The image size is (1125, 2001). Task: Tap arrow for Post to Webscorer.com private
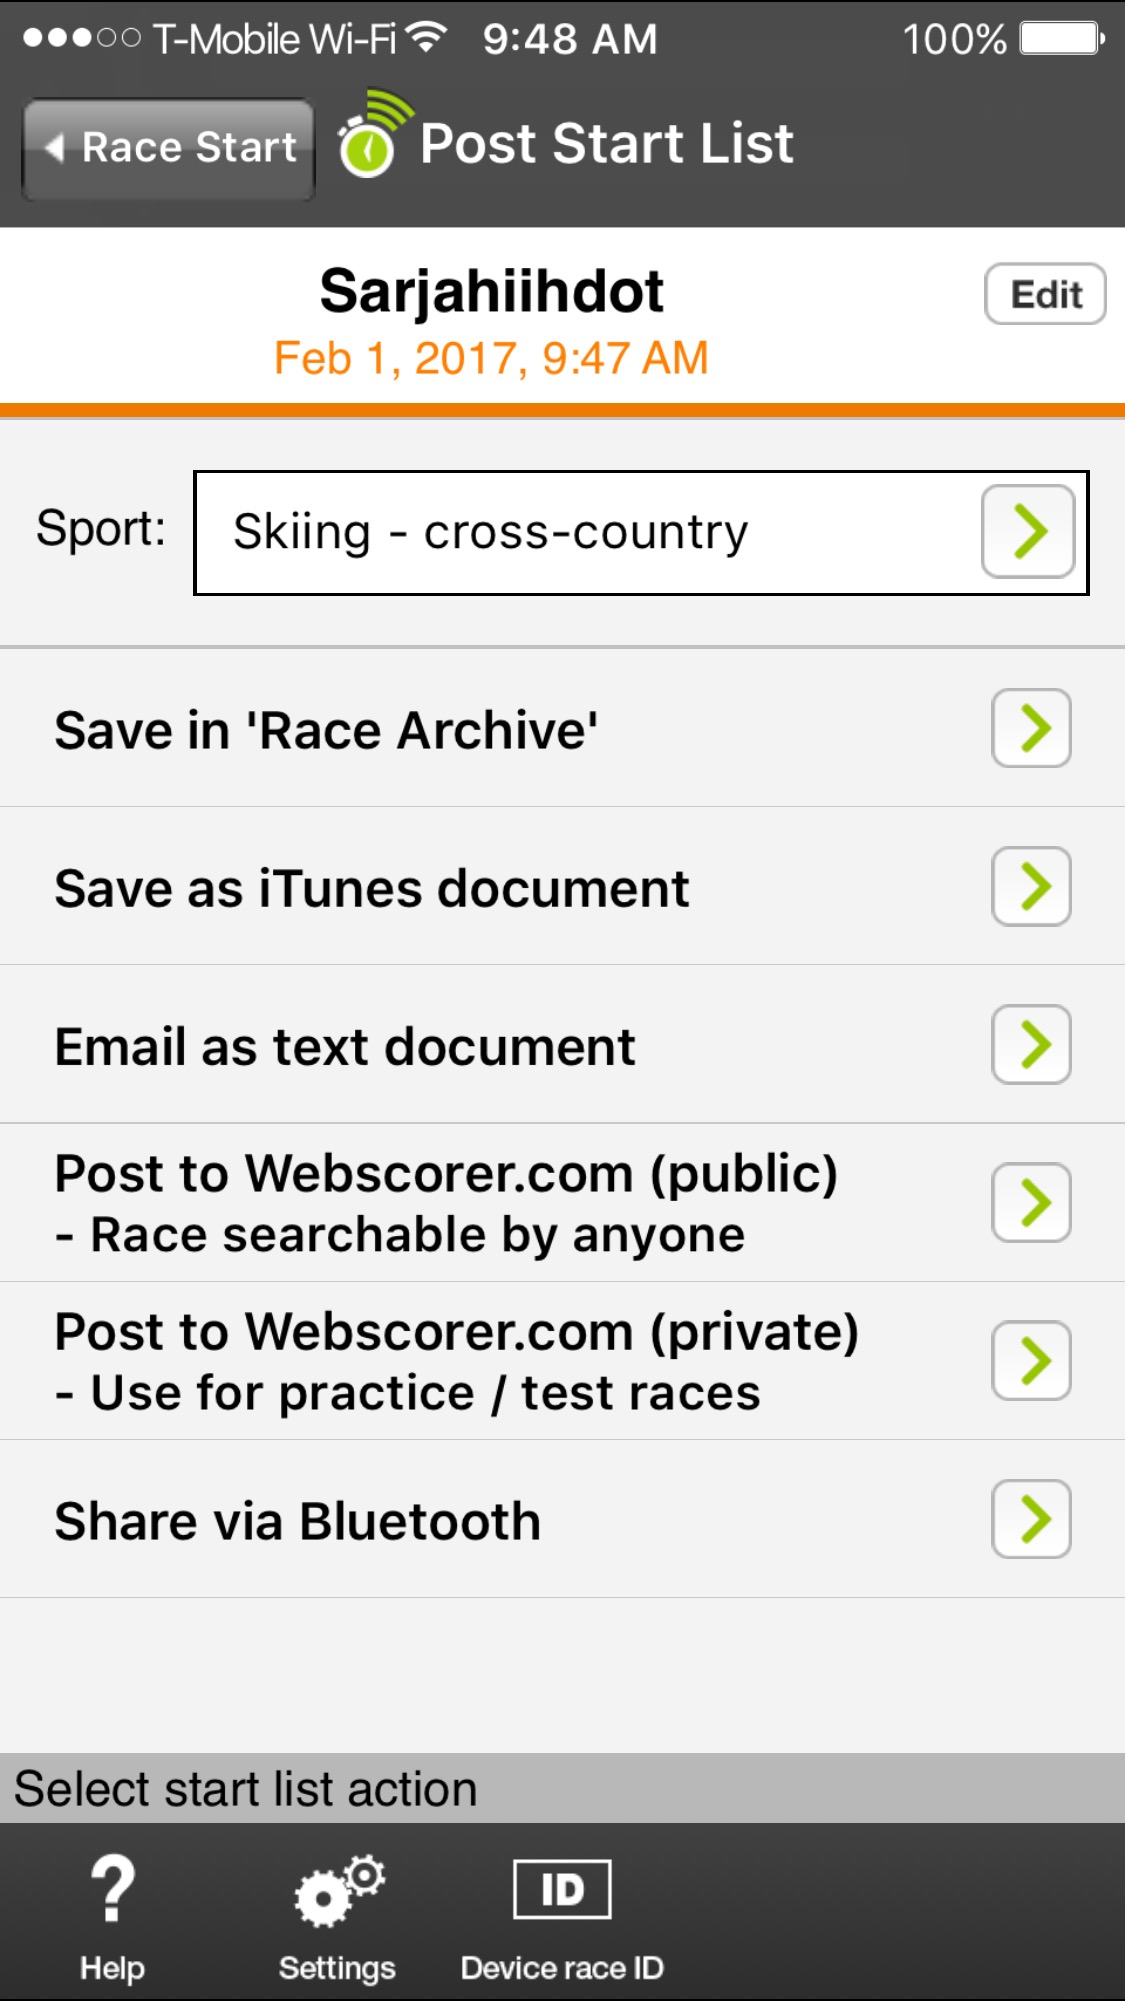1031,1360
